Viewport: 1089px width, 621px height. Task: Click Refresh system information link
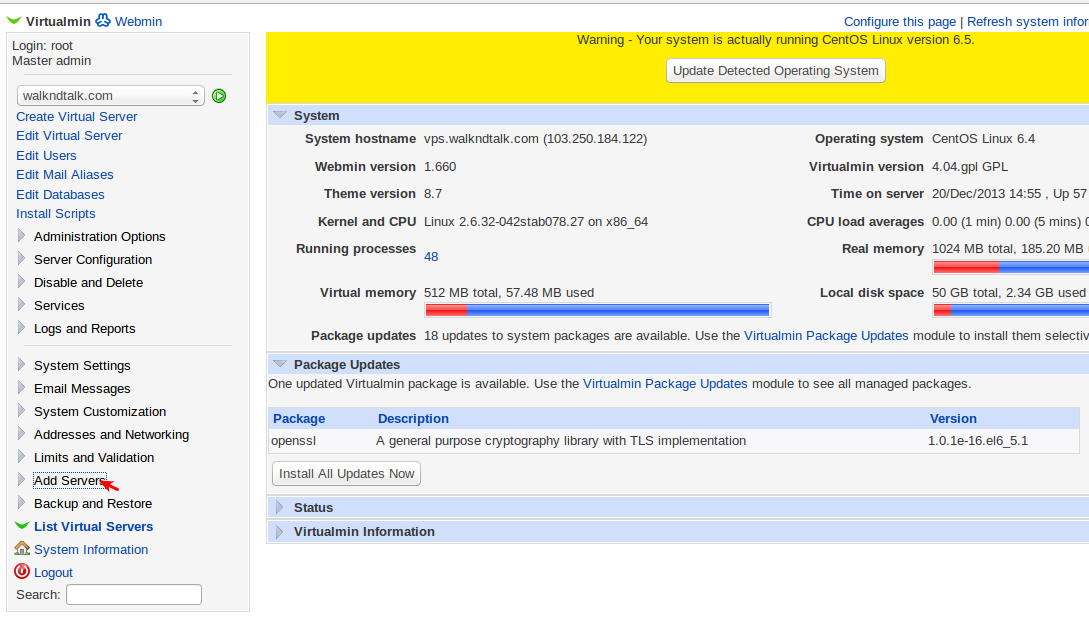click(1028, 22)
